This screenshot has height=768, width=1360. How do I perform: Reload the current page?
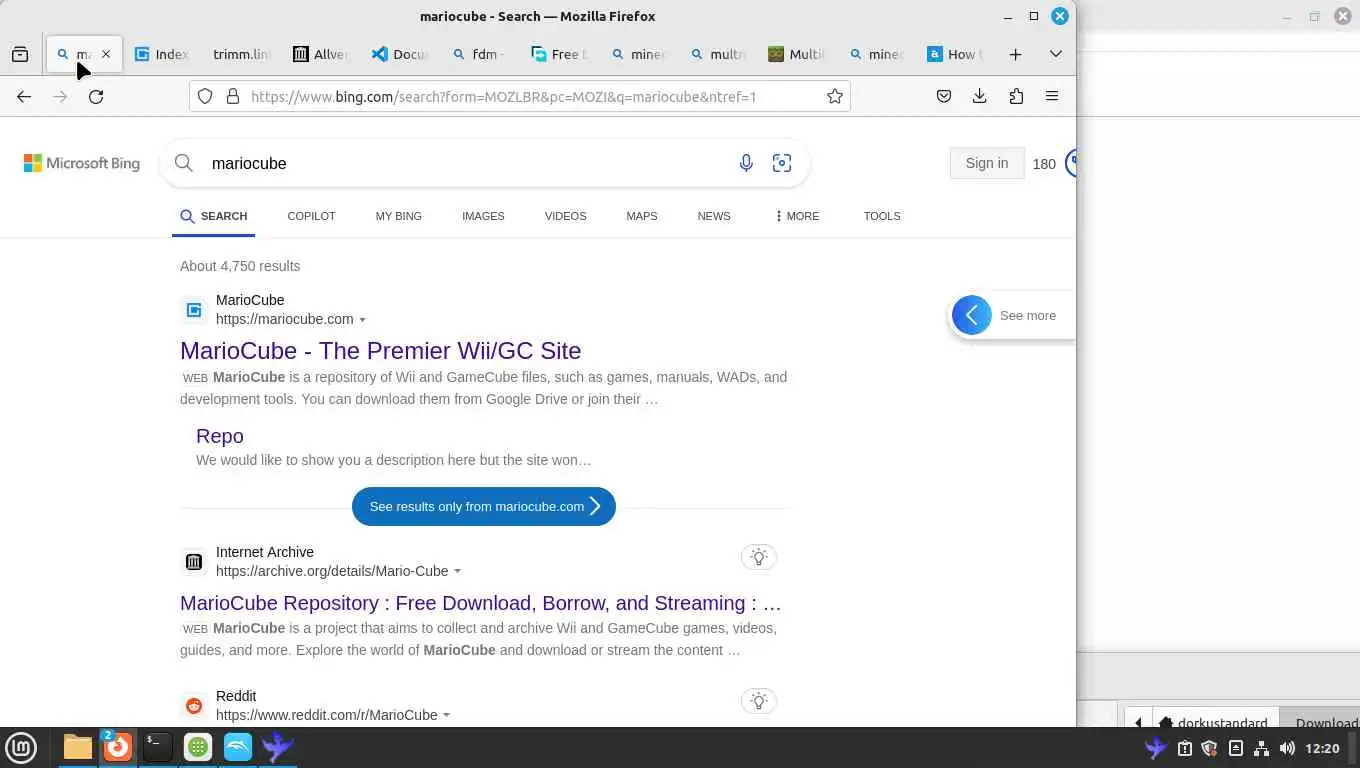96,96
